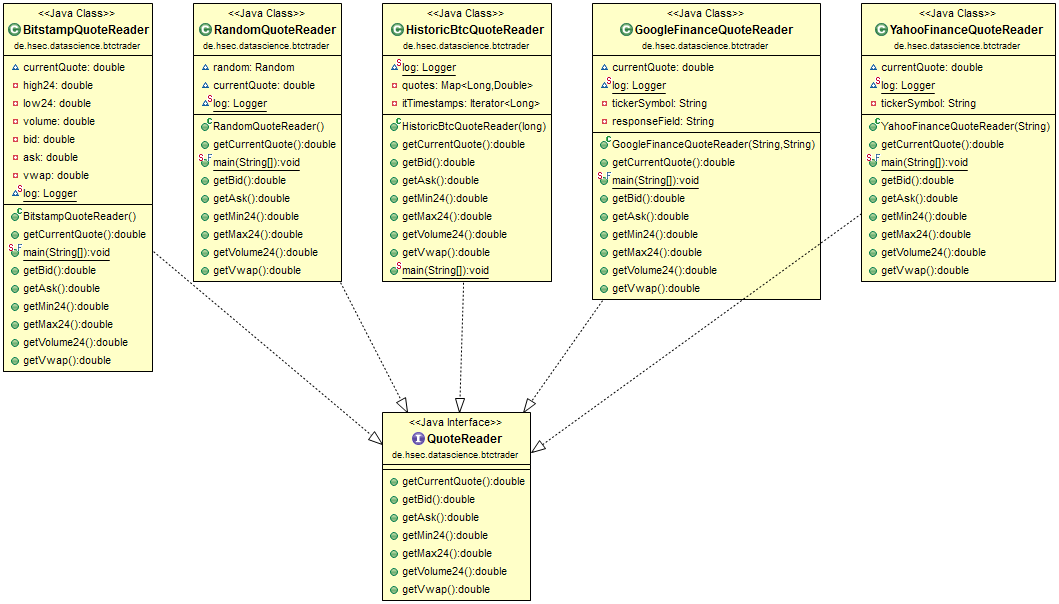Click getAsk():double in BitstampQuoteReader
The image size is (1059, 604).
tap(61, 288)
